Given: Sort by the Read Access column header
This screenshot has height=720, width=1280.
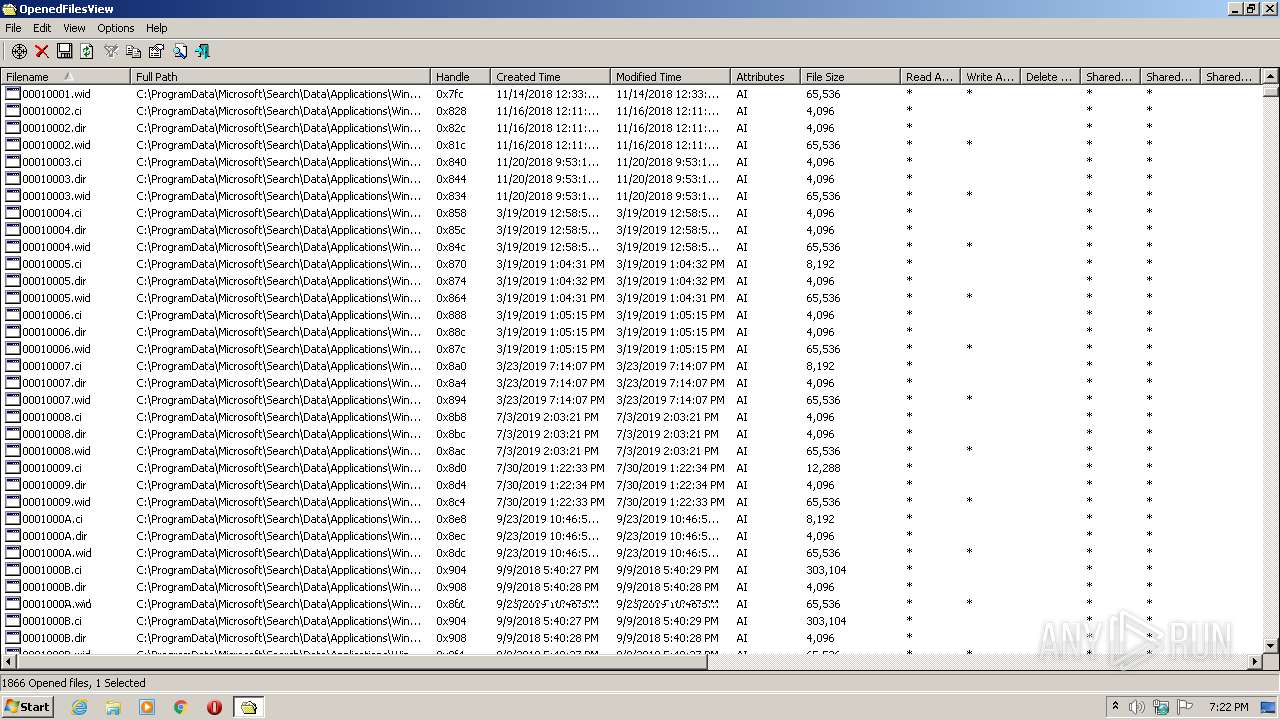Looking at the screenshot, I should (930, 76).
